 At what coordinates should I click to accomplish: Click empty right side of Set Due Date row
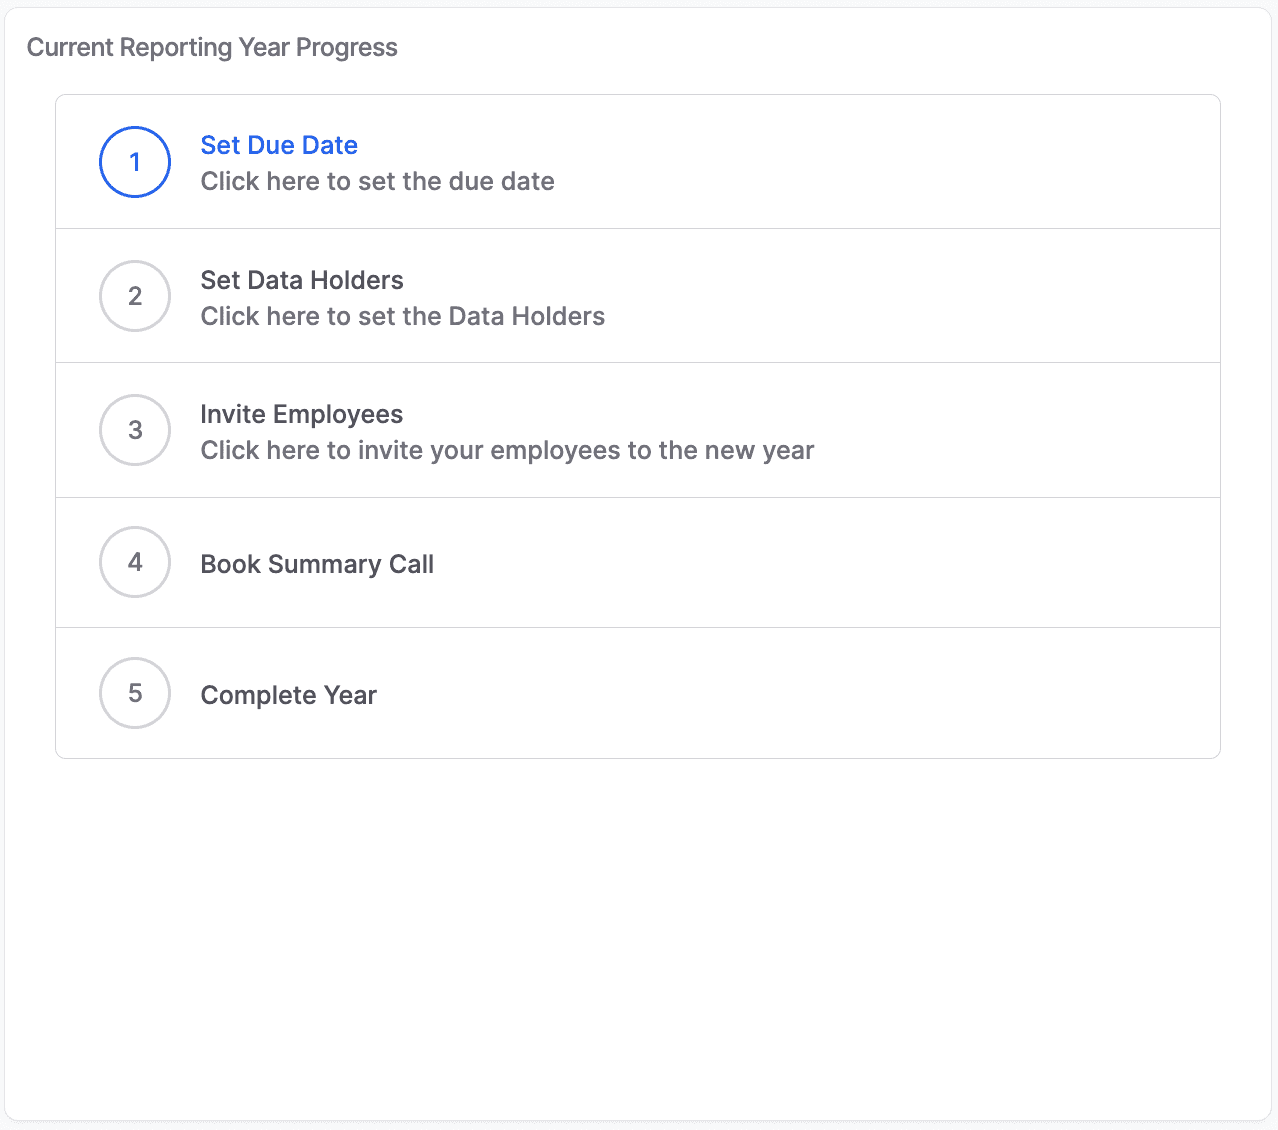[900, 162]
